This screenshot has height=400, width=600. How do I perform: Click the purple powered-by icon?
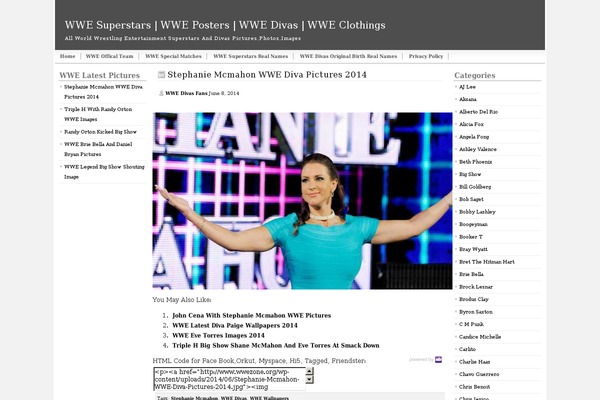point(439,359)
